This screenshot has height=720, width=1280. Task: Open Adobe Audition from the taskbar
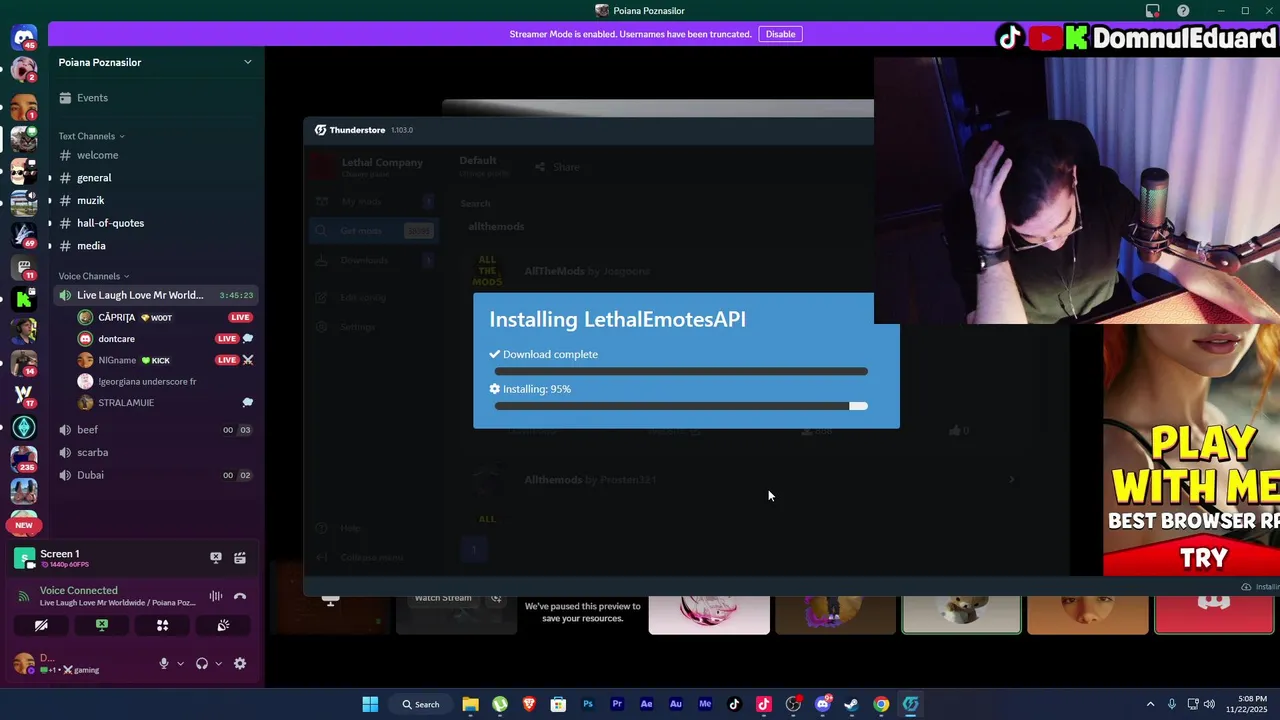(x=676, y=704)
